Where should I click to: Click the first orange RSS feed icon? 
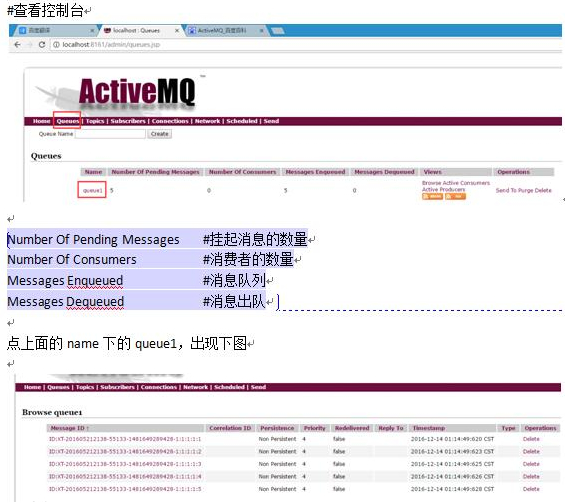tap(432, 196)
